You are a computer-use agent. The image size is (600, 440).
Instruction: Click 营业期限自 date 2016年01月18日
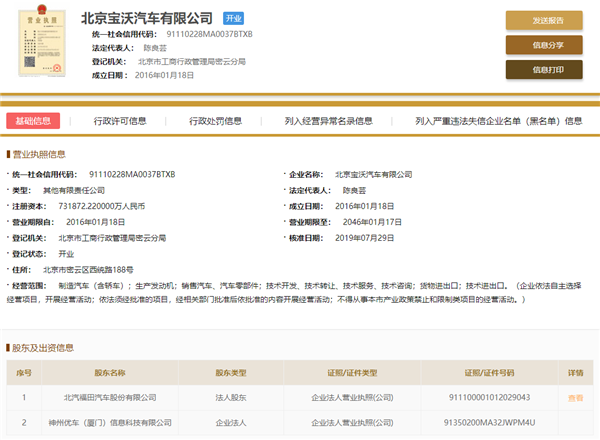point(95,222)
